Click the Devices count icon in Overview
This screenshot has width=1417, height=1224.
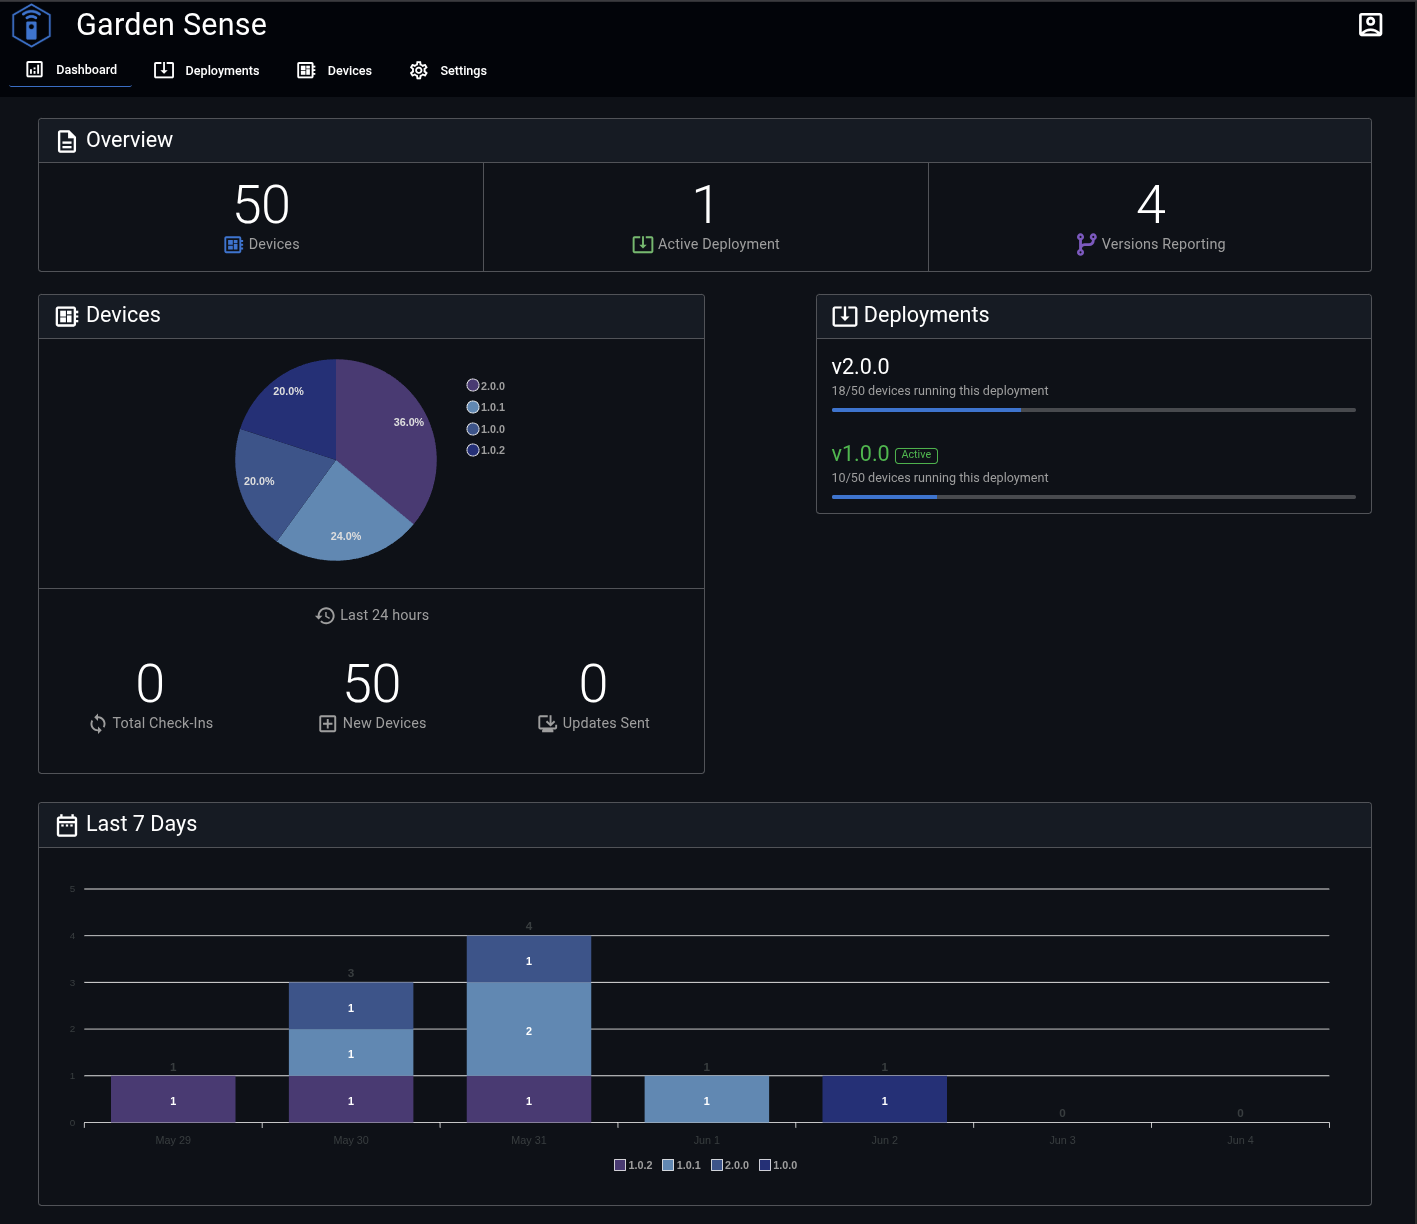click(x=233, y=244)
